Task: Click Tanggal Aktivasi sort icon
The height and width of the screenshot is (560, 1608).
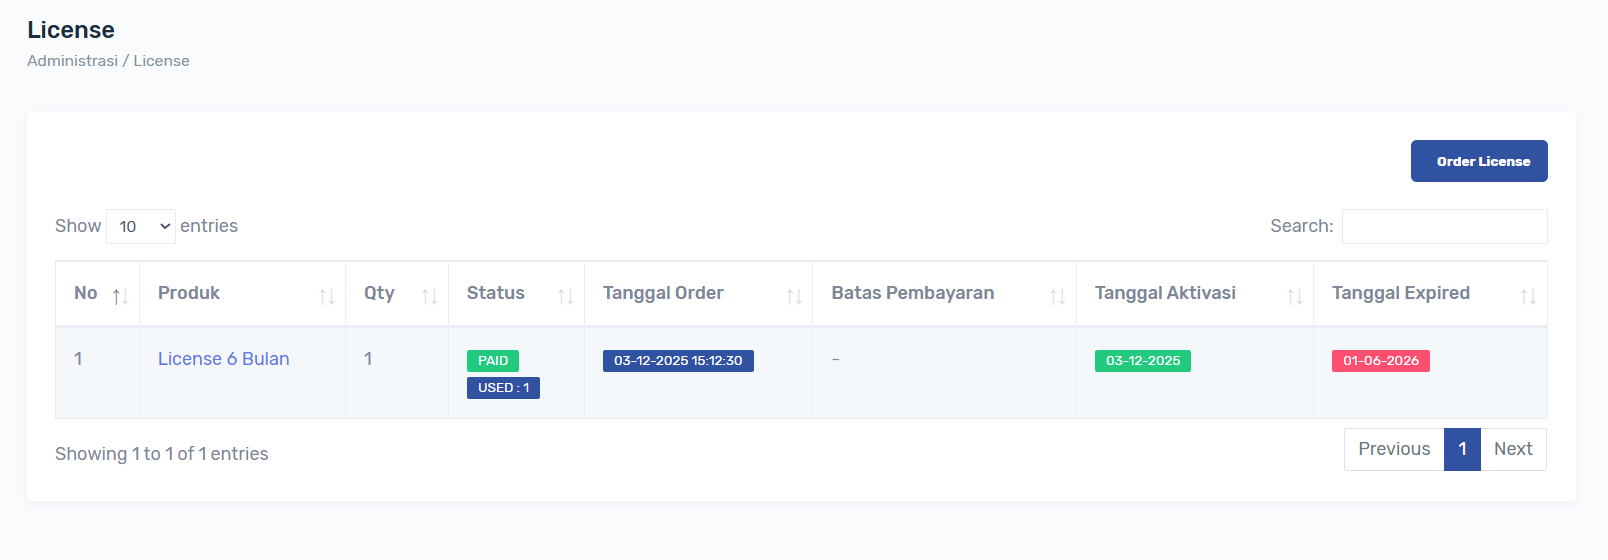Action: [x=1294, y=296]
